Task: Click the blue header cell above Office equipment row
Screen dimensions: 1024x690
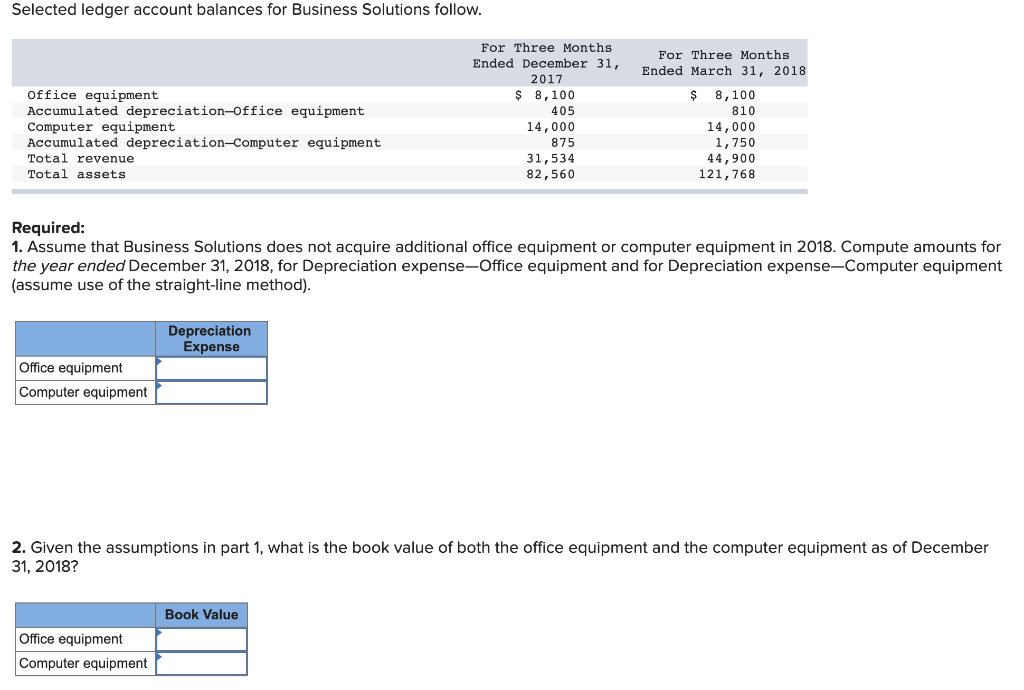Action: [x=85, y=338]
